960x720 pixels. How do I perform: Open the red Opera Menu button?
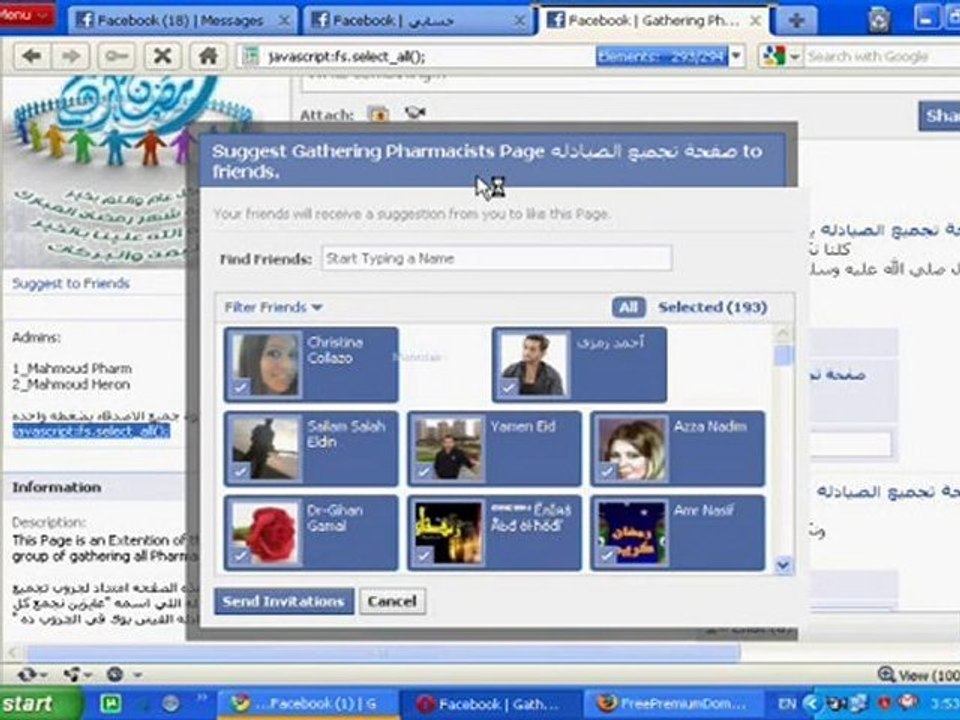point(26,15)
